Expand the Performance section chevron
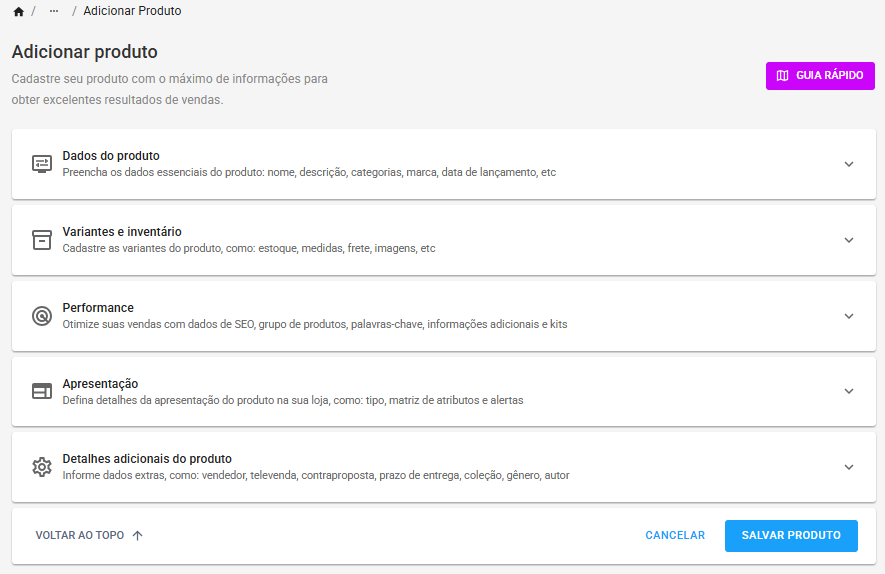The width and height of the screenshot is (885, 574). 849,316
